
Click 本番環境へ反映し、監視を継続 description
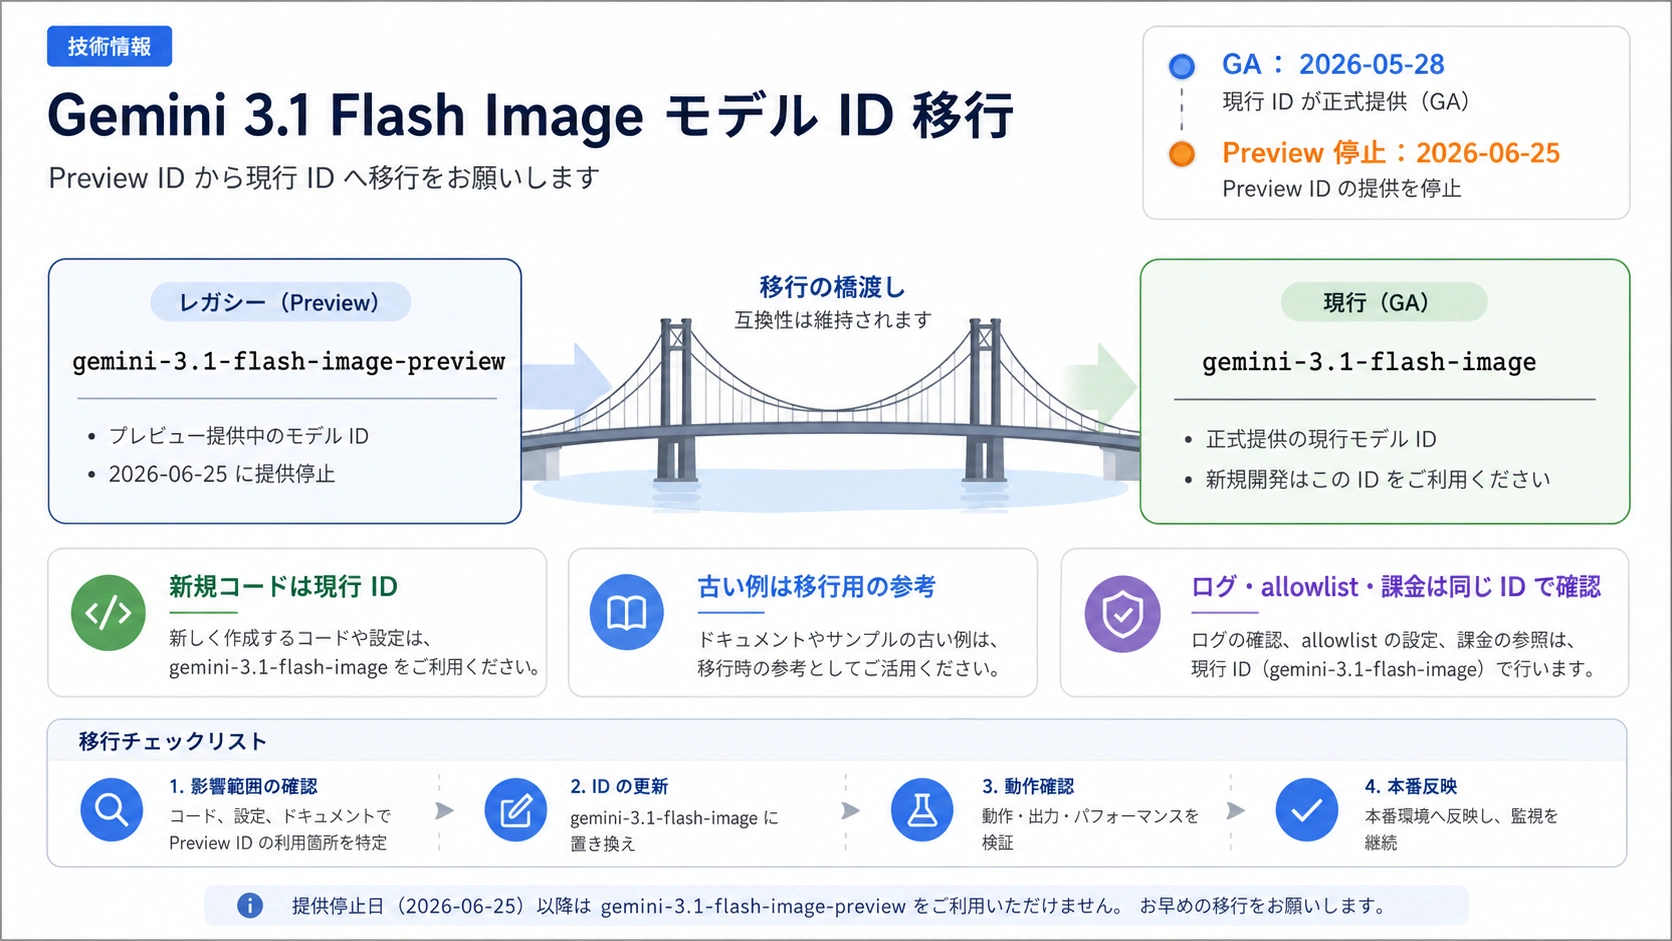(1461, 829)
